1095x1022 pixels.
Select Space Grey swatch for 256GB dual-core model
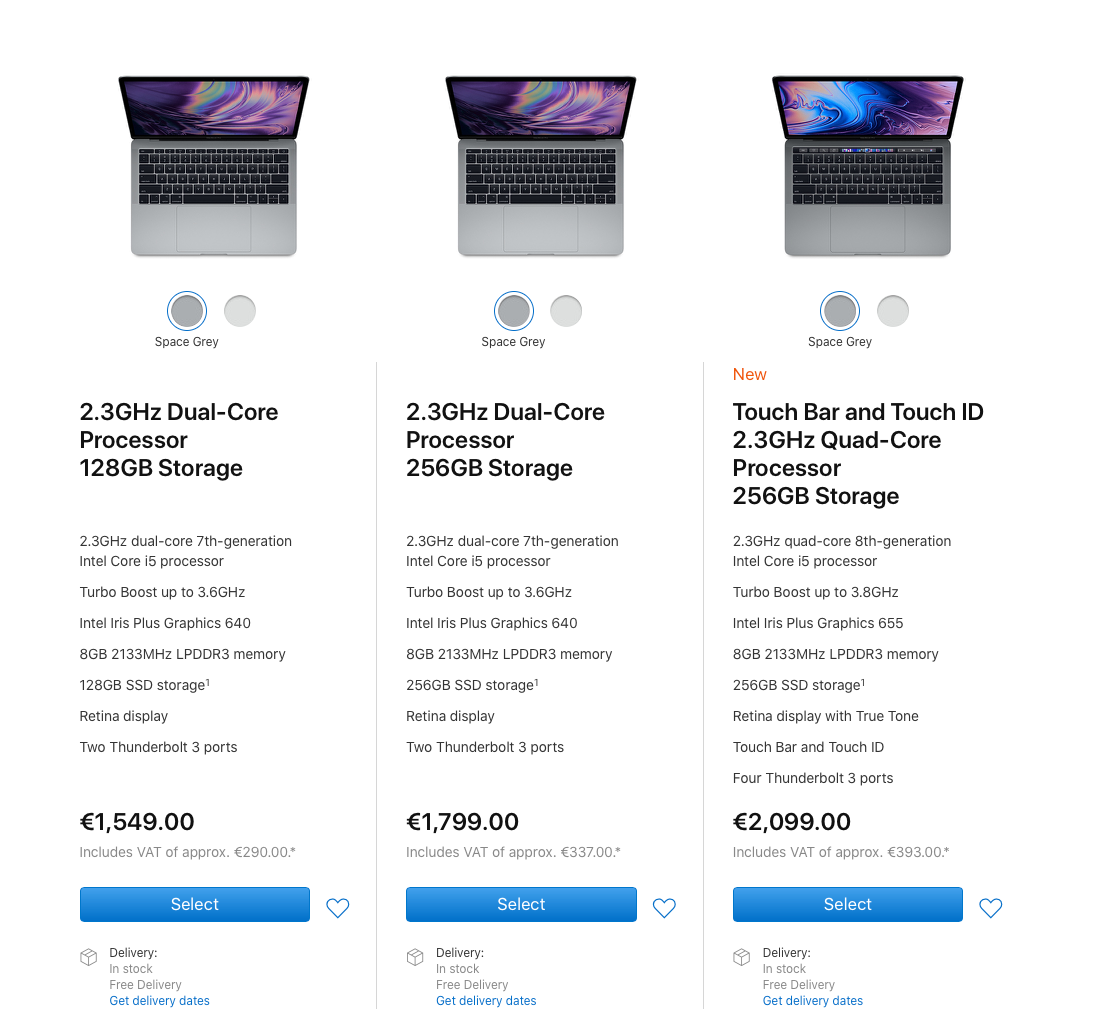[514, 311]
